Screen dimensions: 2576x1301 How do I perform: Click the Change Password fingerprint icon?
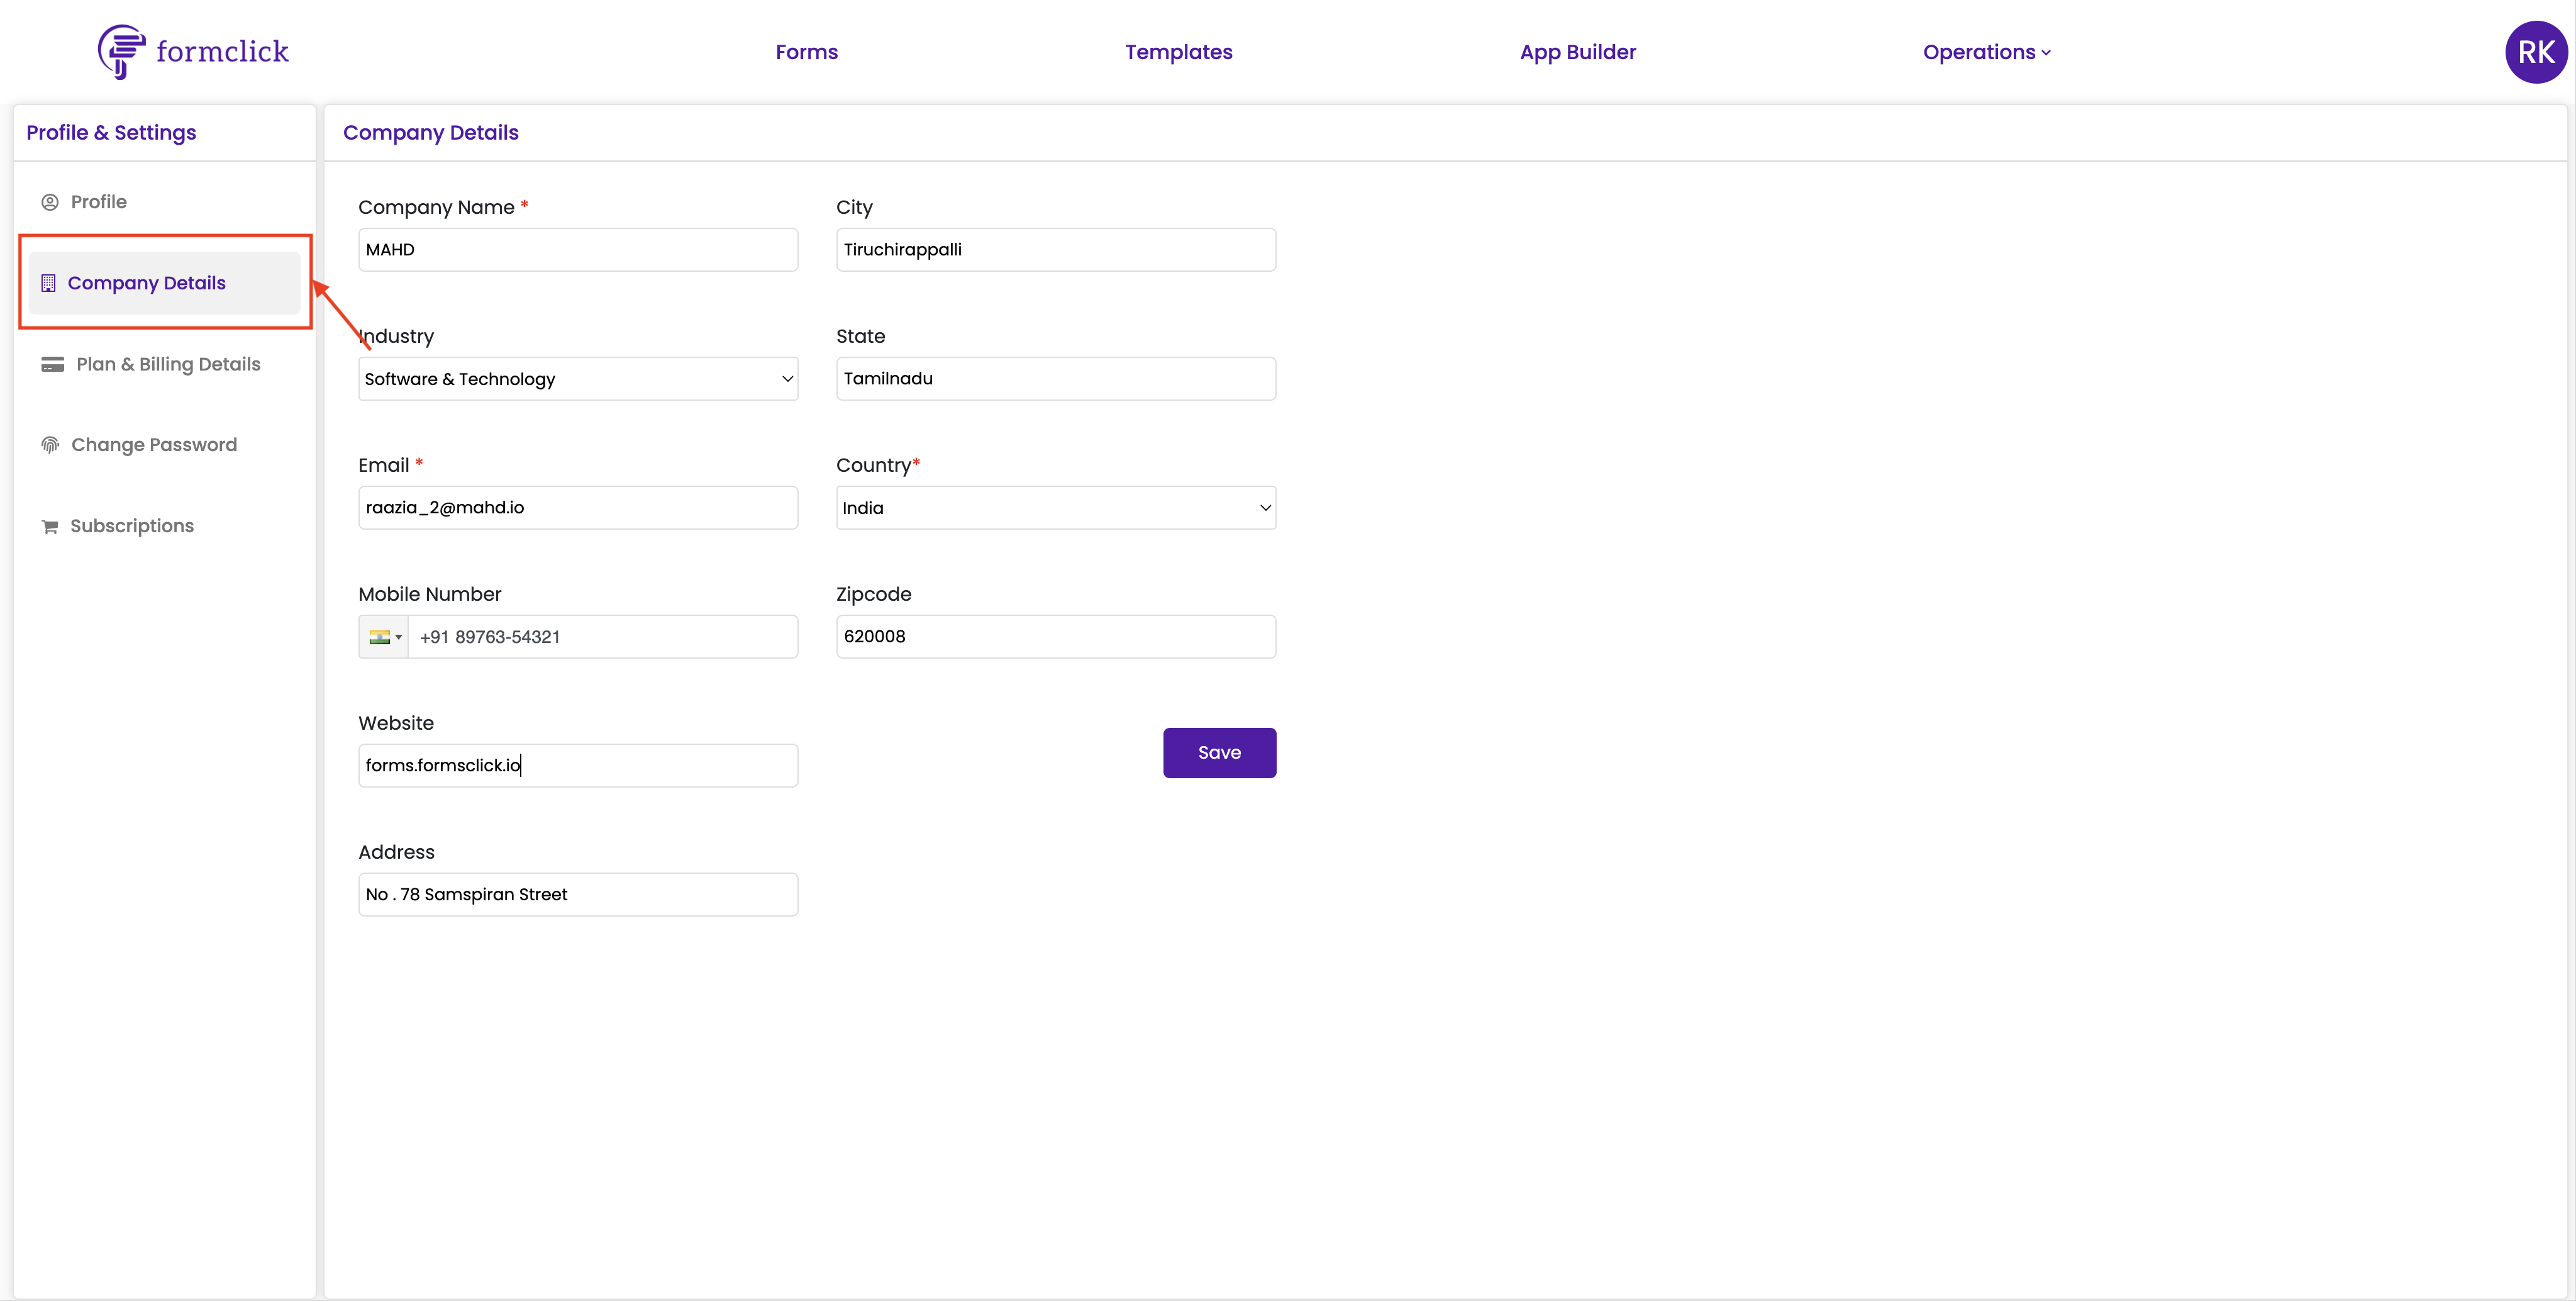click(x=50, y=445)
